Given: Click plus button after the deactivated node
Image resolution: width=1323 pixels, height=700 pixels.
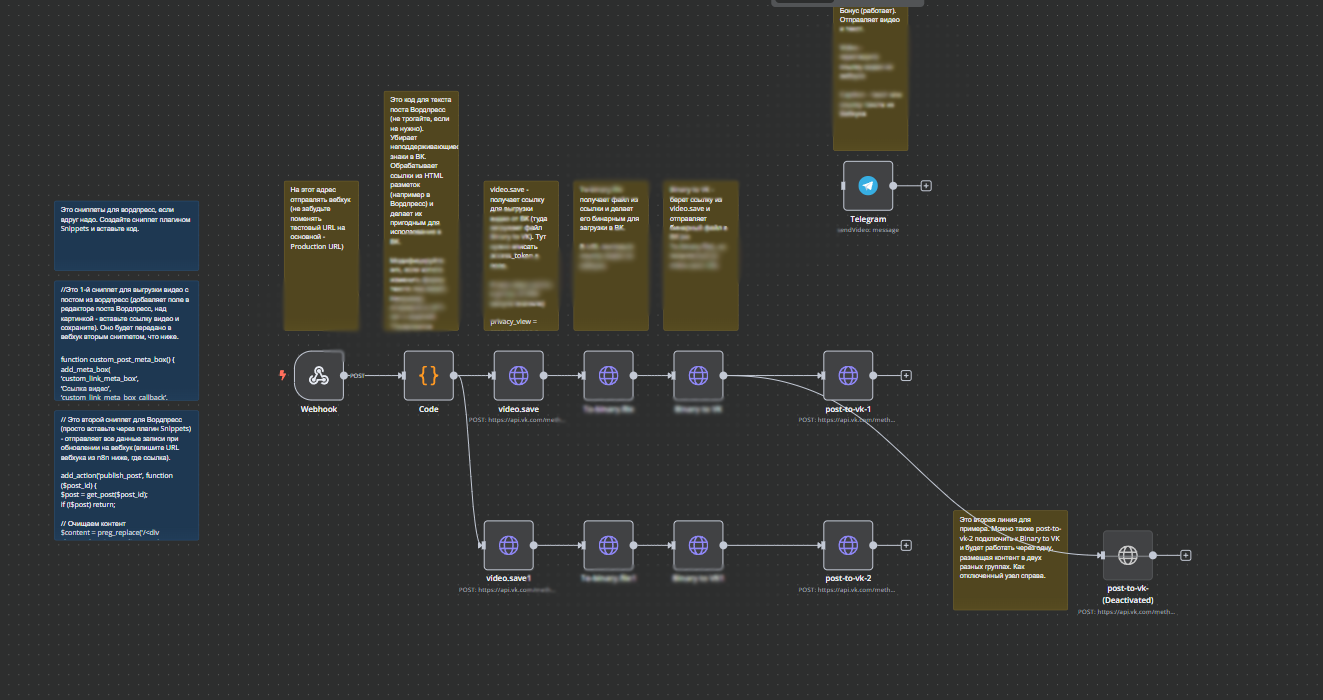Looking at the screenshot, I should tap(1185, 555).
